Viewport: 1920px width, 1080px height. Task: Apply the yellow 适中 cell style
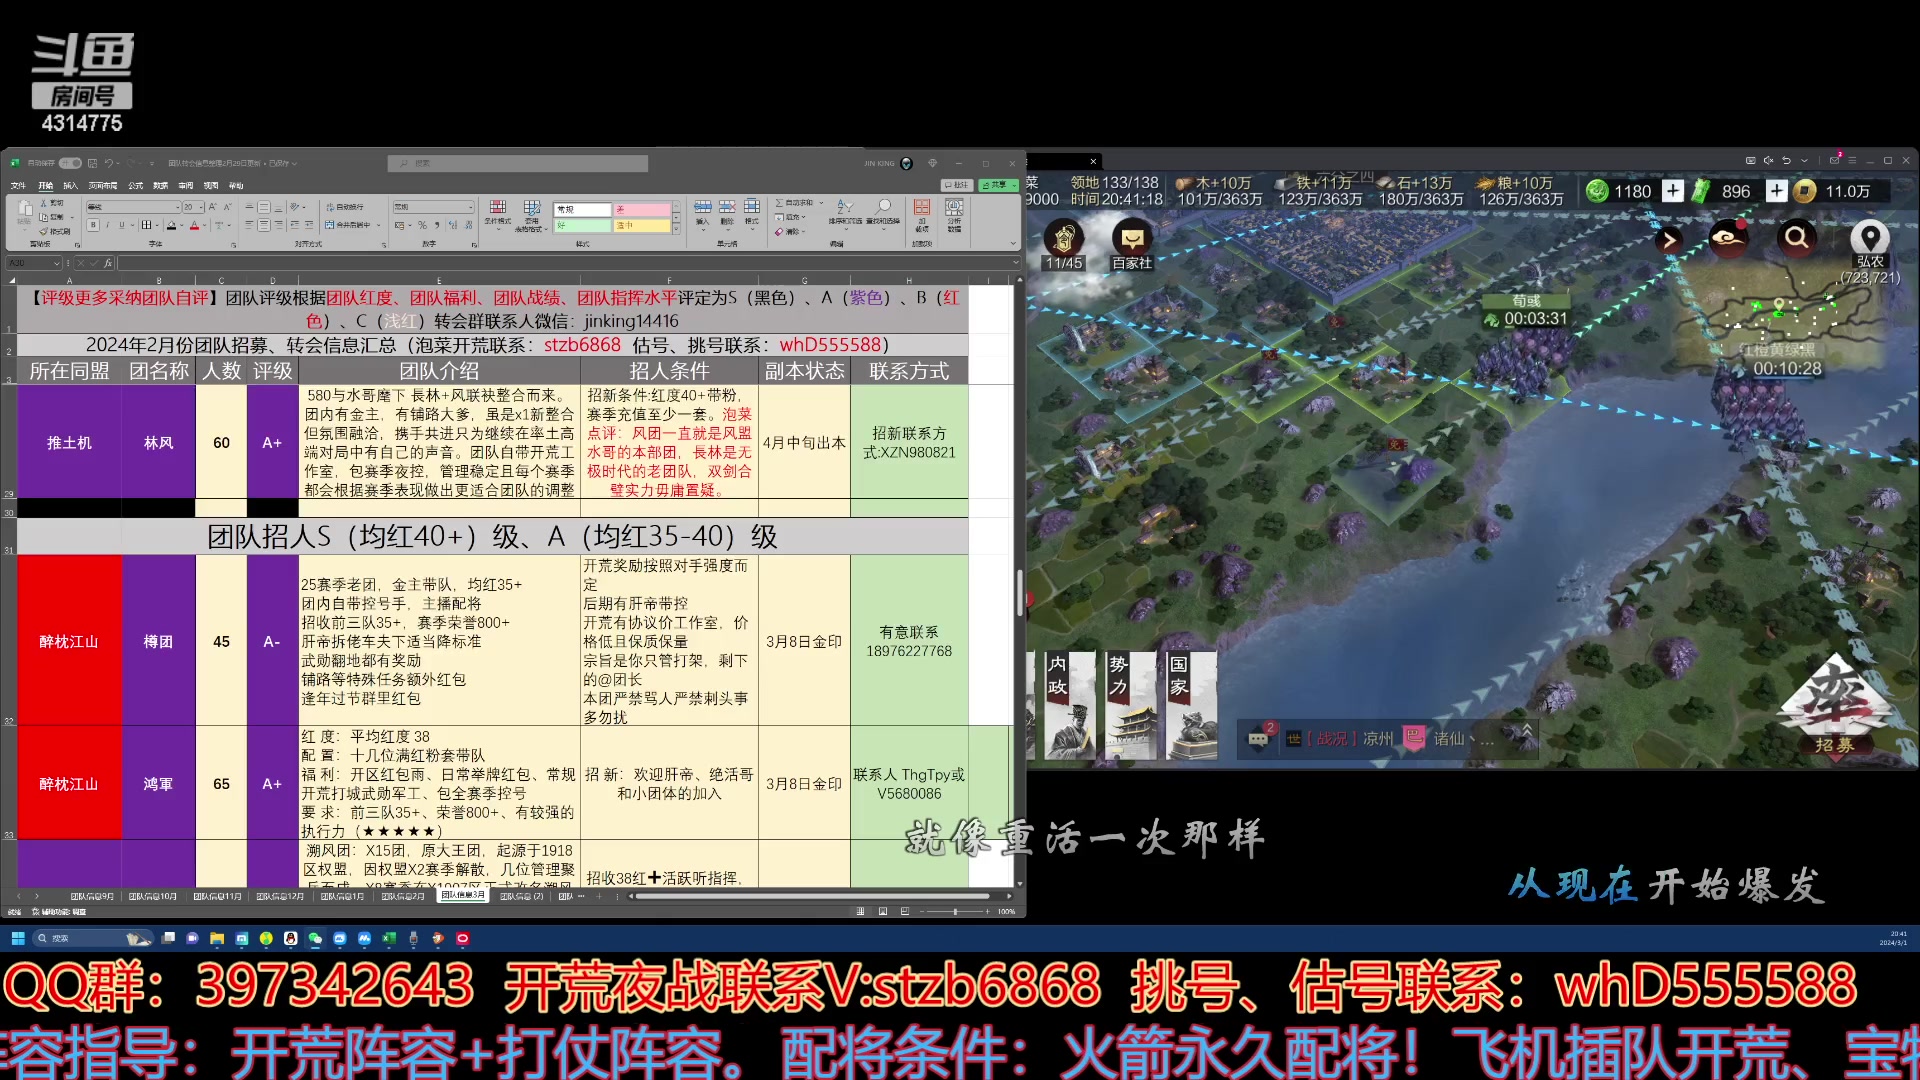pos(642,226)
